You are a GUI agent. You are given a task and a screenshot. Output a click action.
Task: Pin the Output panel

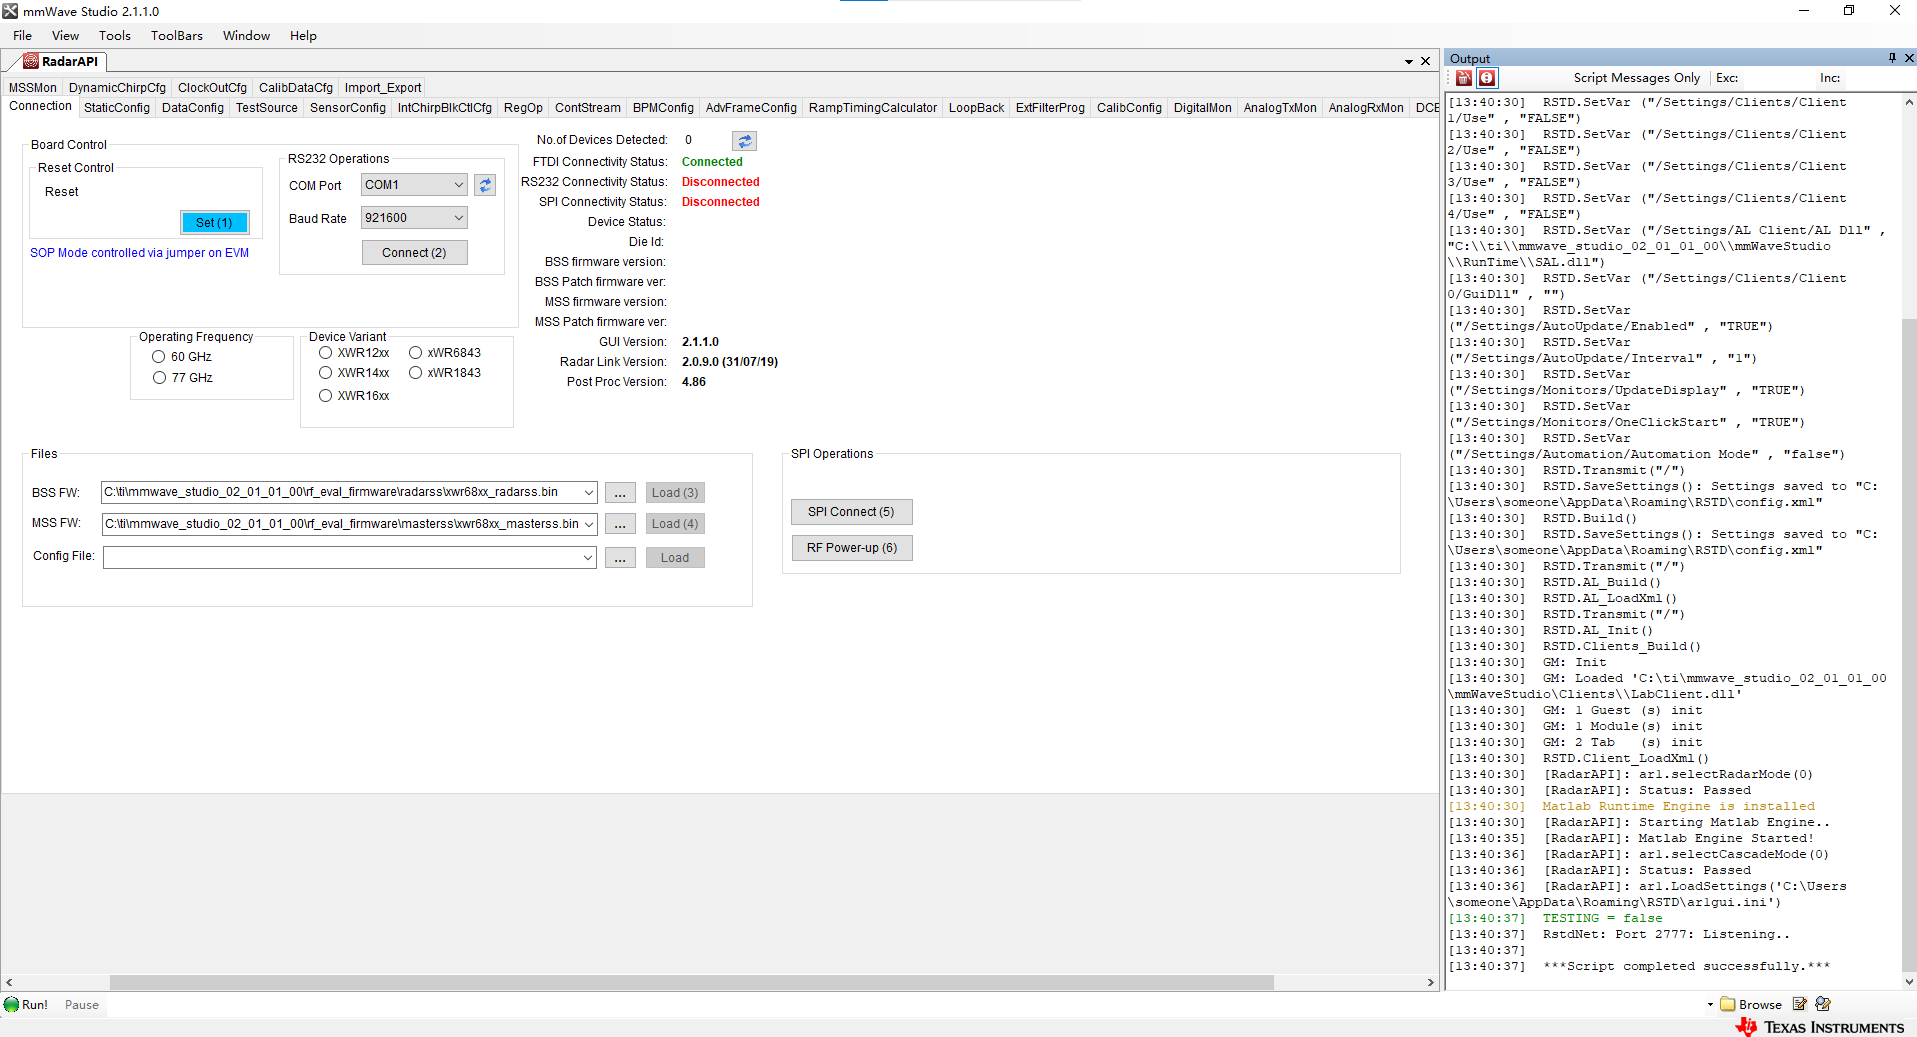pos(1892,58)
